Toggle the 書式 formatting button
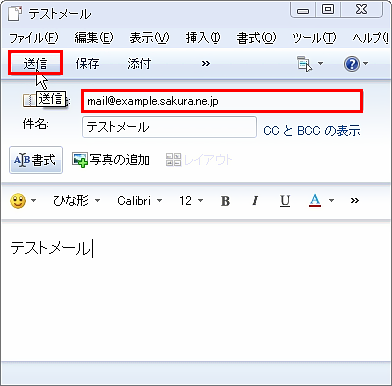Viewport: 392px width, 386px height. 36,160
